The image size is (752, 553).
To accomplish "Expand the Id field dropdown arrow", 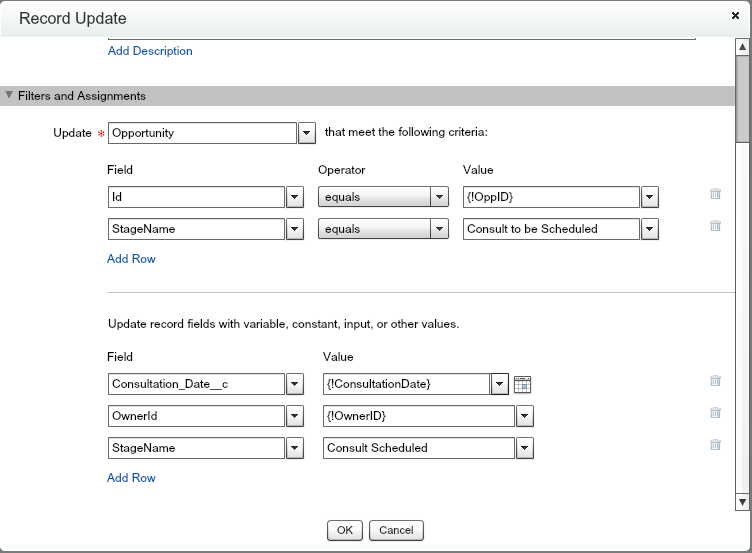I will [x=295, y=197].
